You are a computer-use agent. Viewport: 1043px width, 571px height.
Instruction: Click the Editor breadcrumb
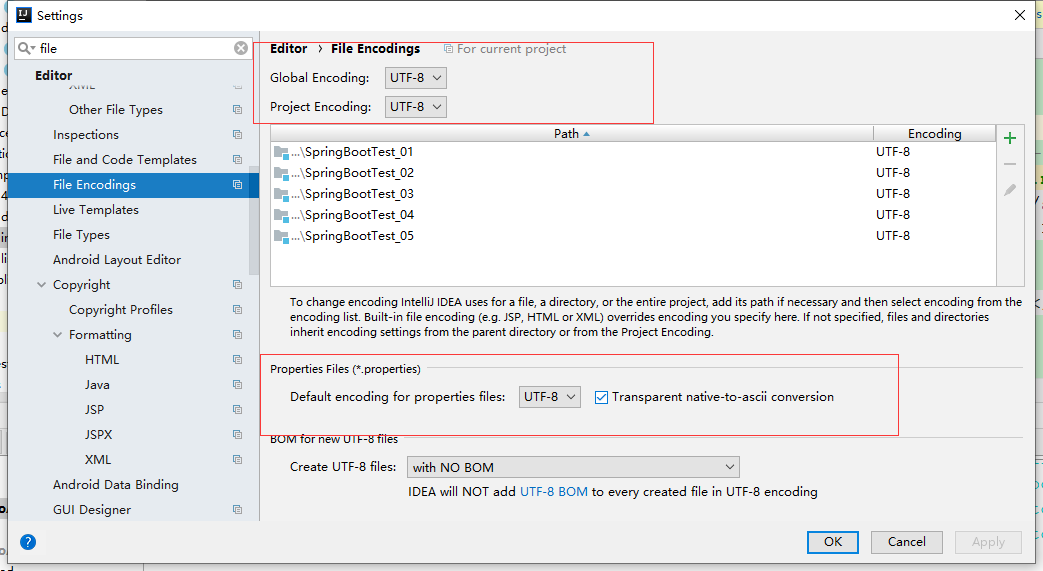point(289,49)
